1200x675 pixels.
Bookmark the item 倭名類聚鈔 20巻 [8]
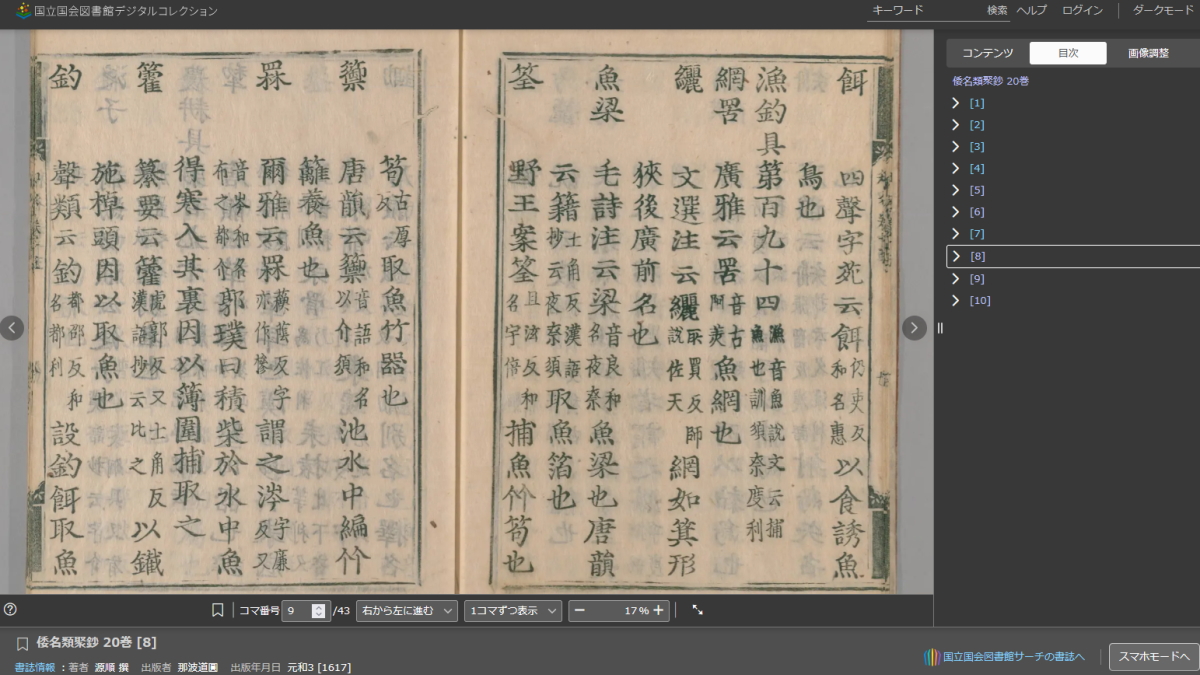(x=22, y=643)
